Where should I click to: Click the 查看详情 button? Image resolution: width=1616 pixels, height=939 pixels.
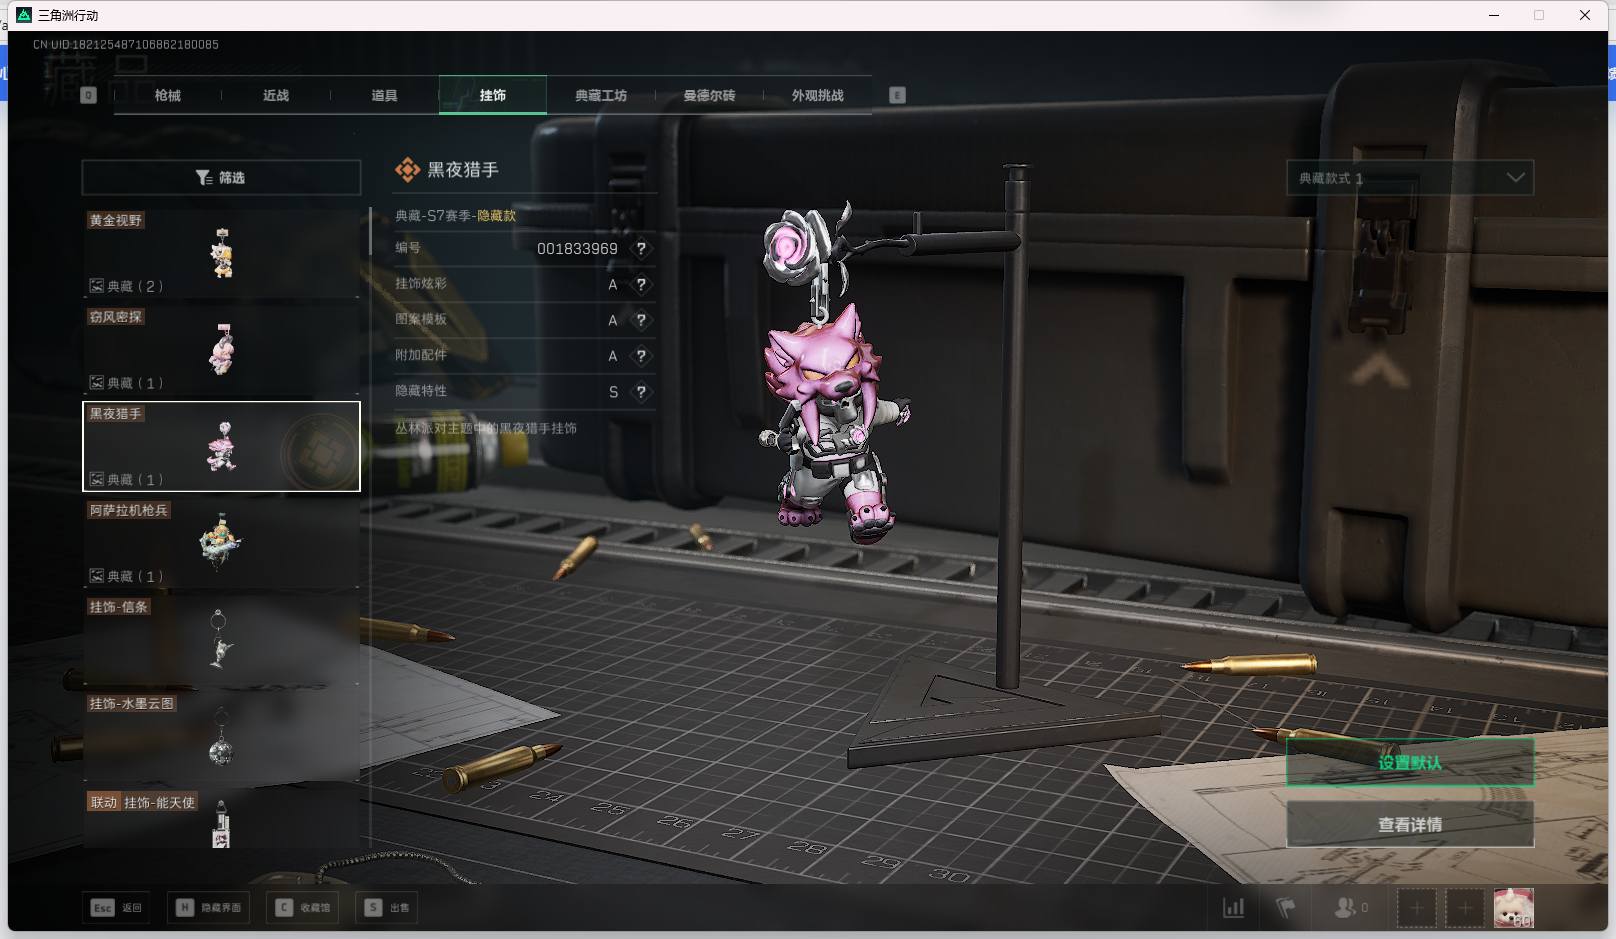coord(1410,824)
